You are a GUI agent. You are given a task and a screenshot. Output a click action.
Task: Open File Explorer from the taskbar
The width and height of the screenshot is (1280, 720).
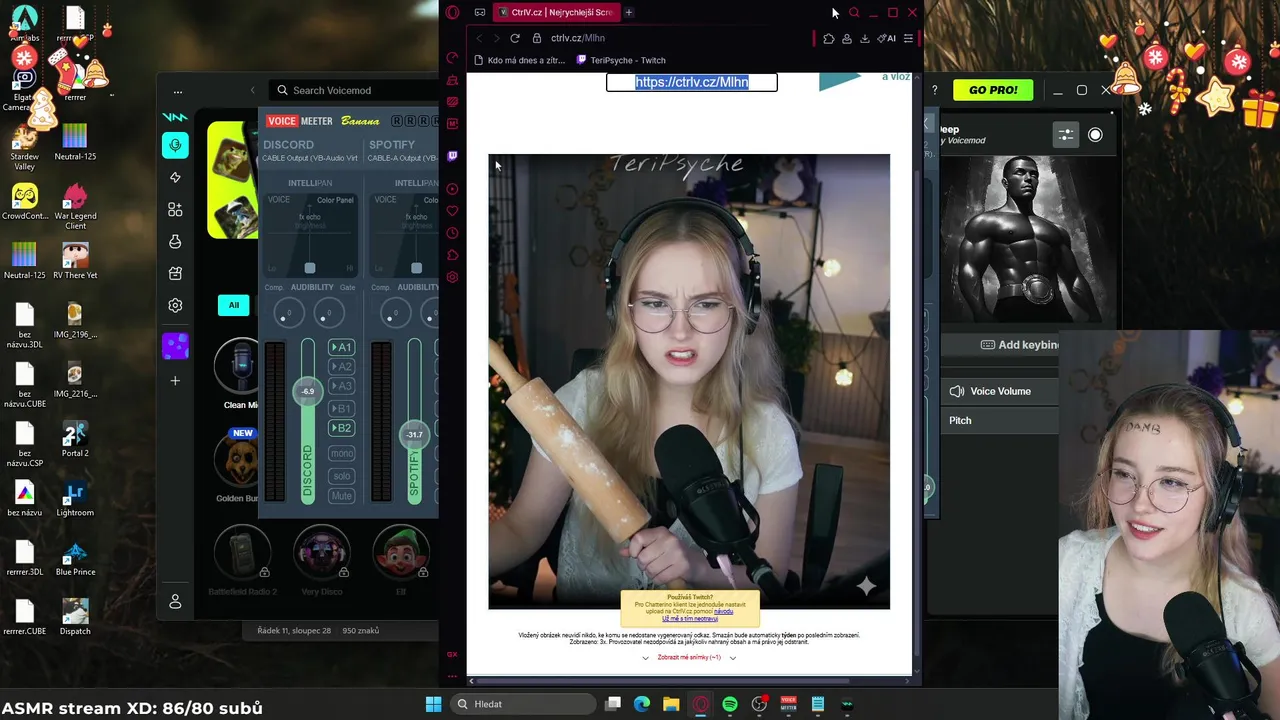click(671, 704)
